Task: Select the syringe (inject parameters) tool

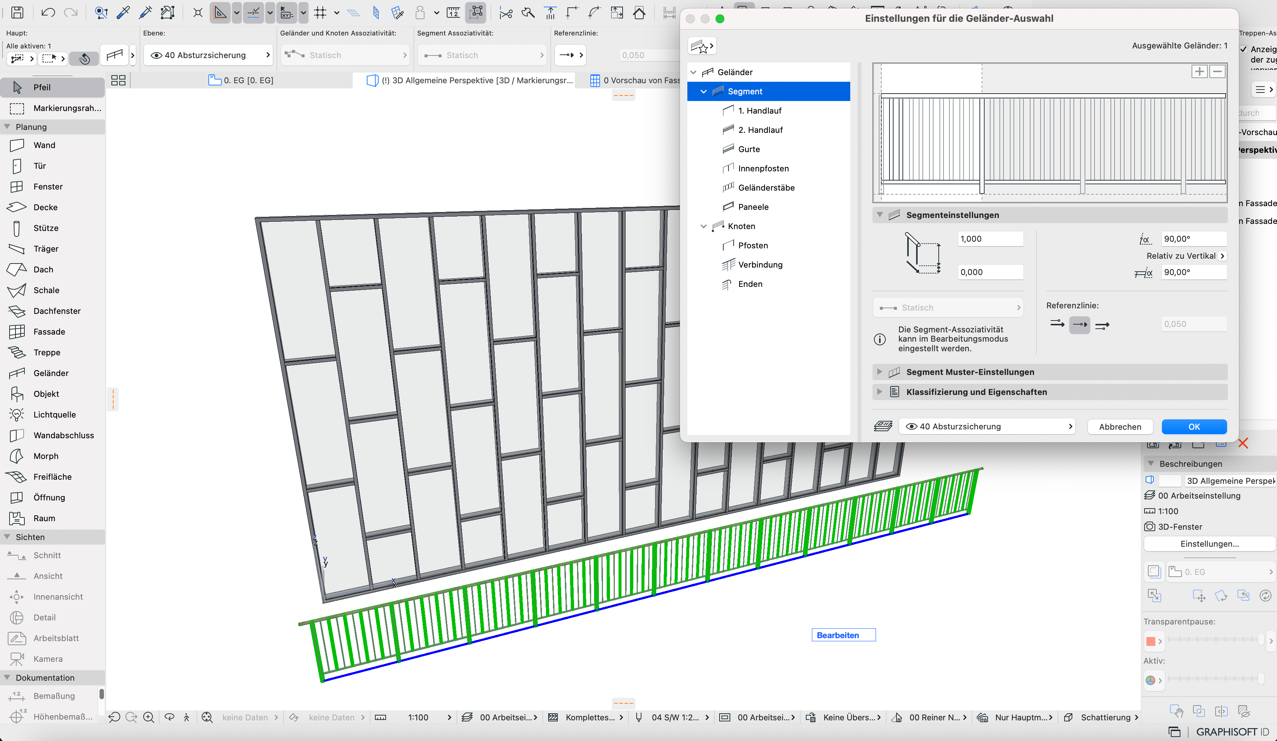Action: click(145, 13)
